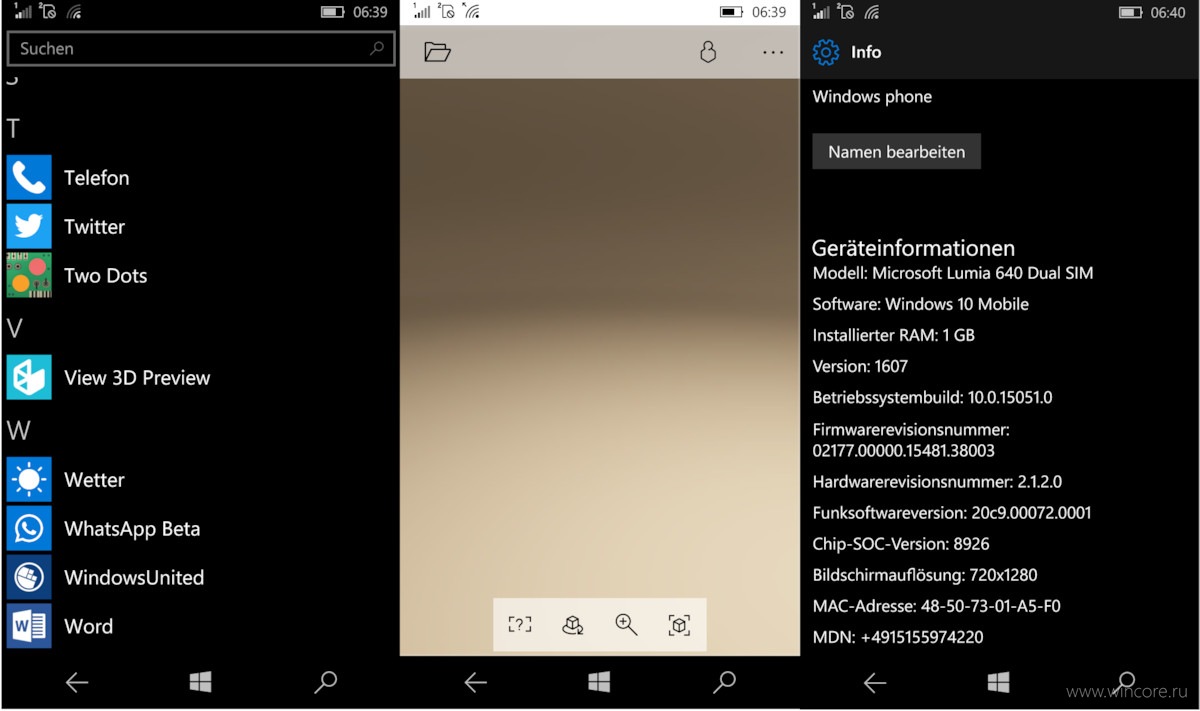Select the zoom-in magnifier tool
Screen dimensions: 1200x711
626,625
